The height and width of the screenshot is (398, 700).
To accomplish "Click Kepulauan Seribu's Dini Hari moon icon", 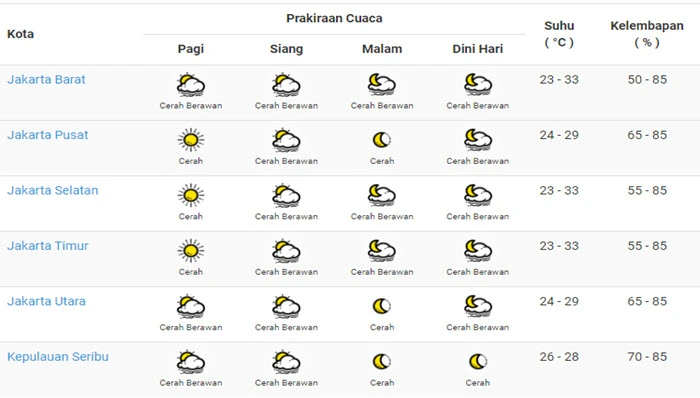I will (x=478, y=361).
